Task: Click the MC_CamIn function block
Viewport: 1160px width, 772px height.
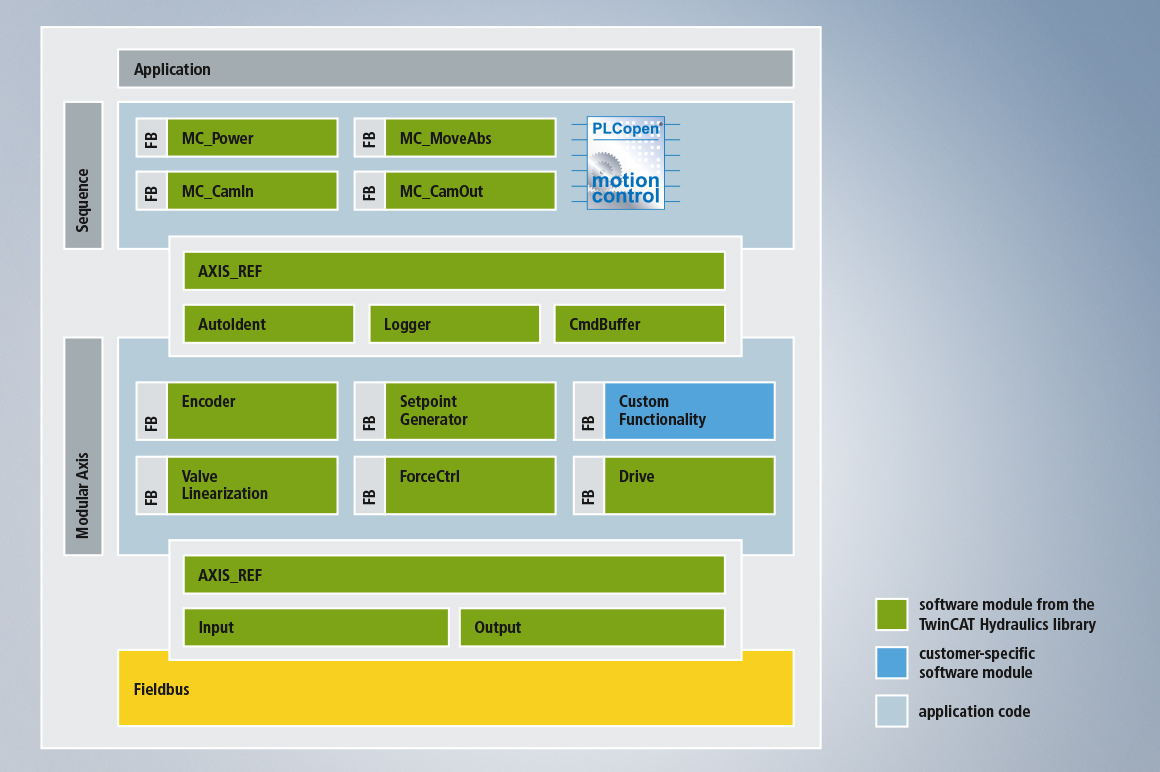Action: pyautogui.click(x=252, y=191)
